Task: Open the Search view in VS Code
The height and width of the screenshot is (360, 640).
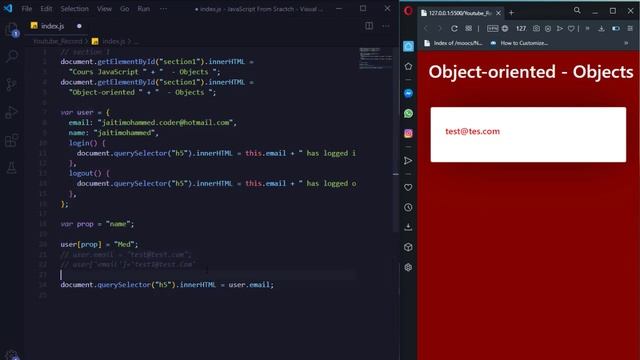Action: (x=12, y=56)
